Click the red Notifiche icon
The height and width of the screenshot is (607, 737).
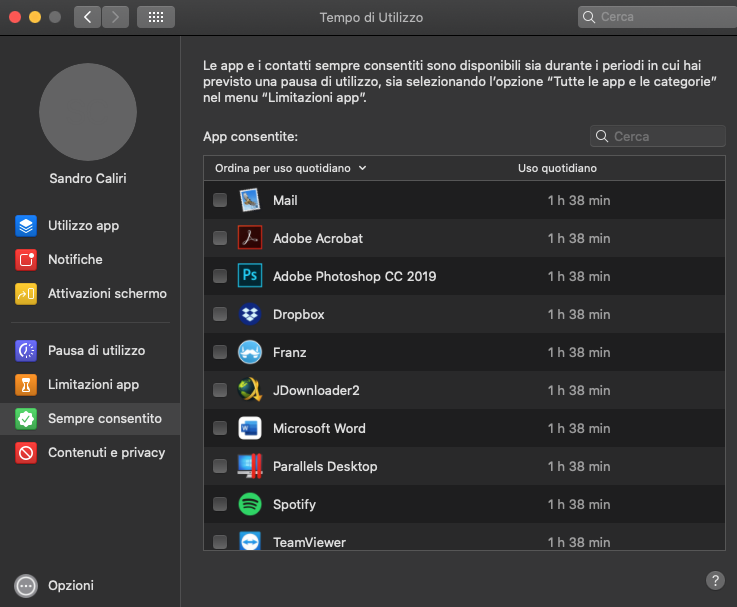26,260
